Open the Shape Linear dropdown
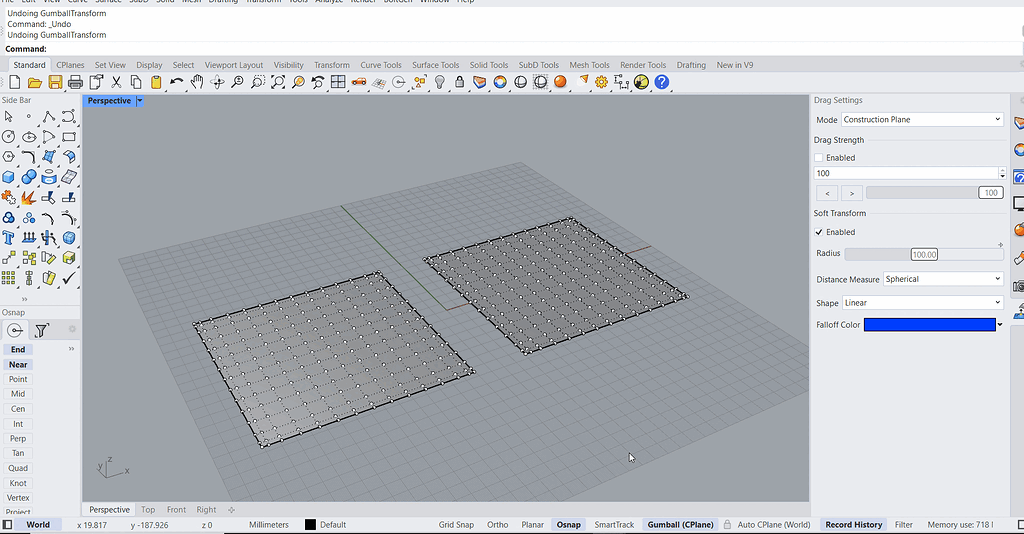Image resolution: width=1024 pixels, height=534 pixels. 921,303
